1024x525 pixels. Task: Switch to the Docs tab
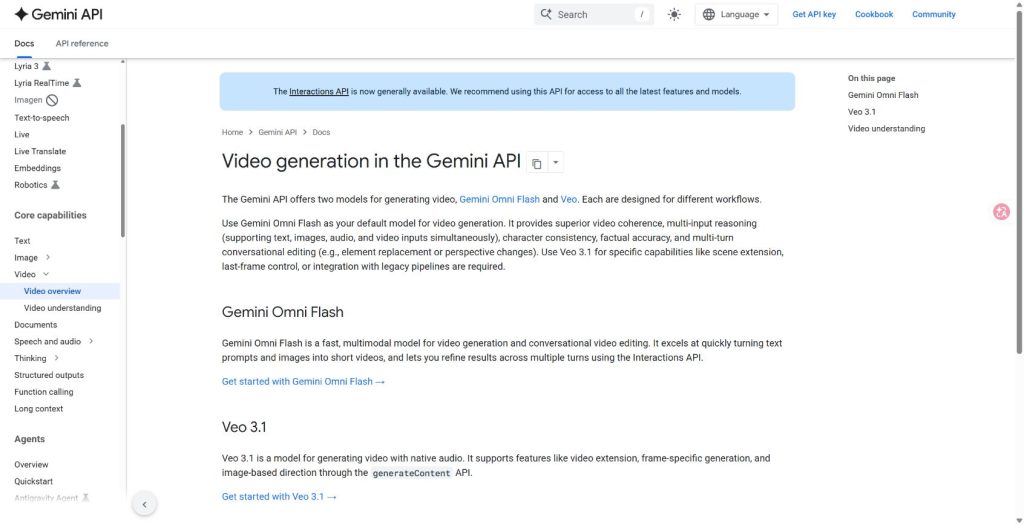[24, 44]
